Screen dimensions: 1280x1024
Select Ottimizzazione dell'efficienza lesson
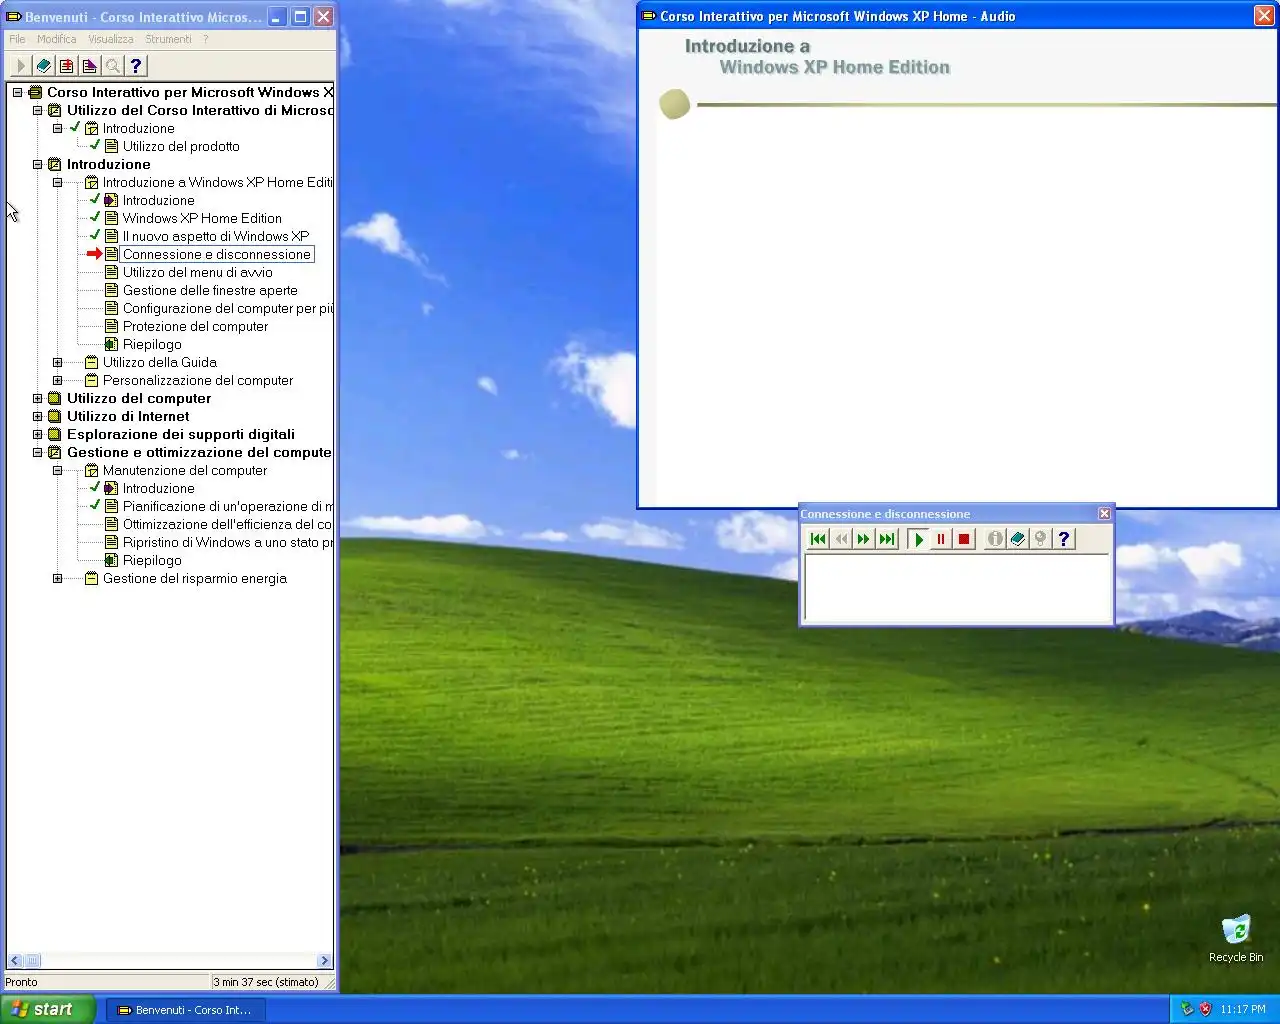pyautogui.click(x=227, y=524)
